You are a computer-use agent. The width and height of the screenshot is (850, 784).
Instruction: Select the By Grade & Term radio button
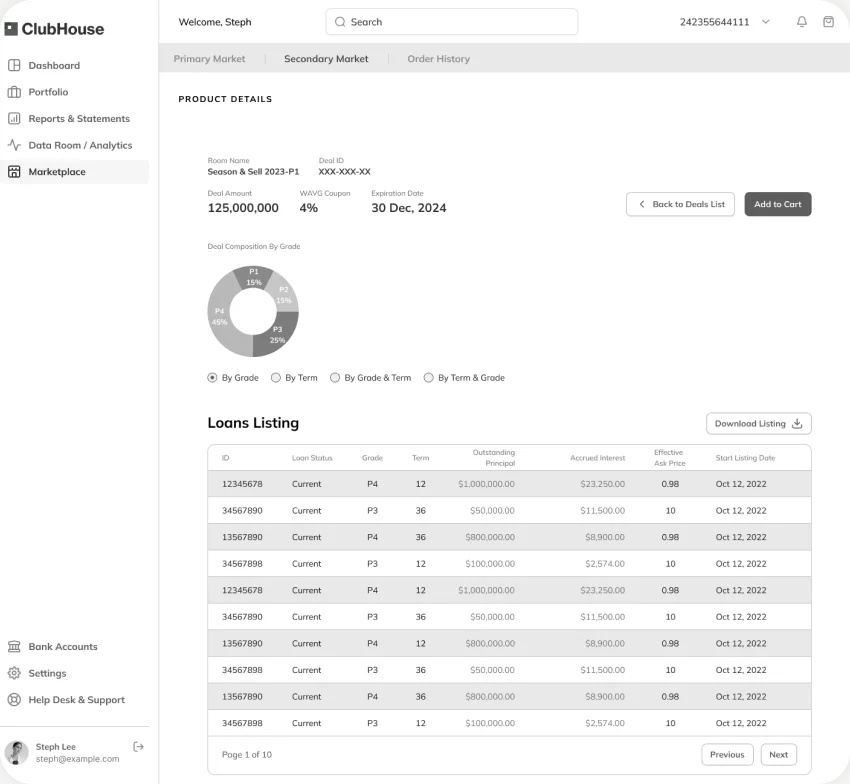tap(335, 378)
